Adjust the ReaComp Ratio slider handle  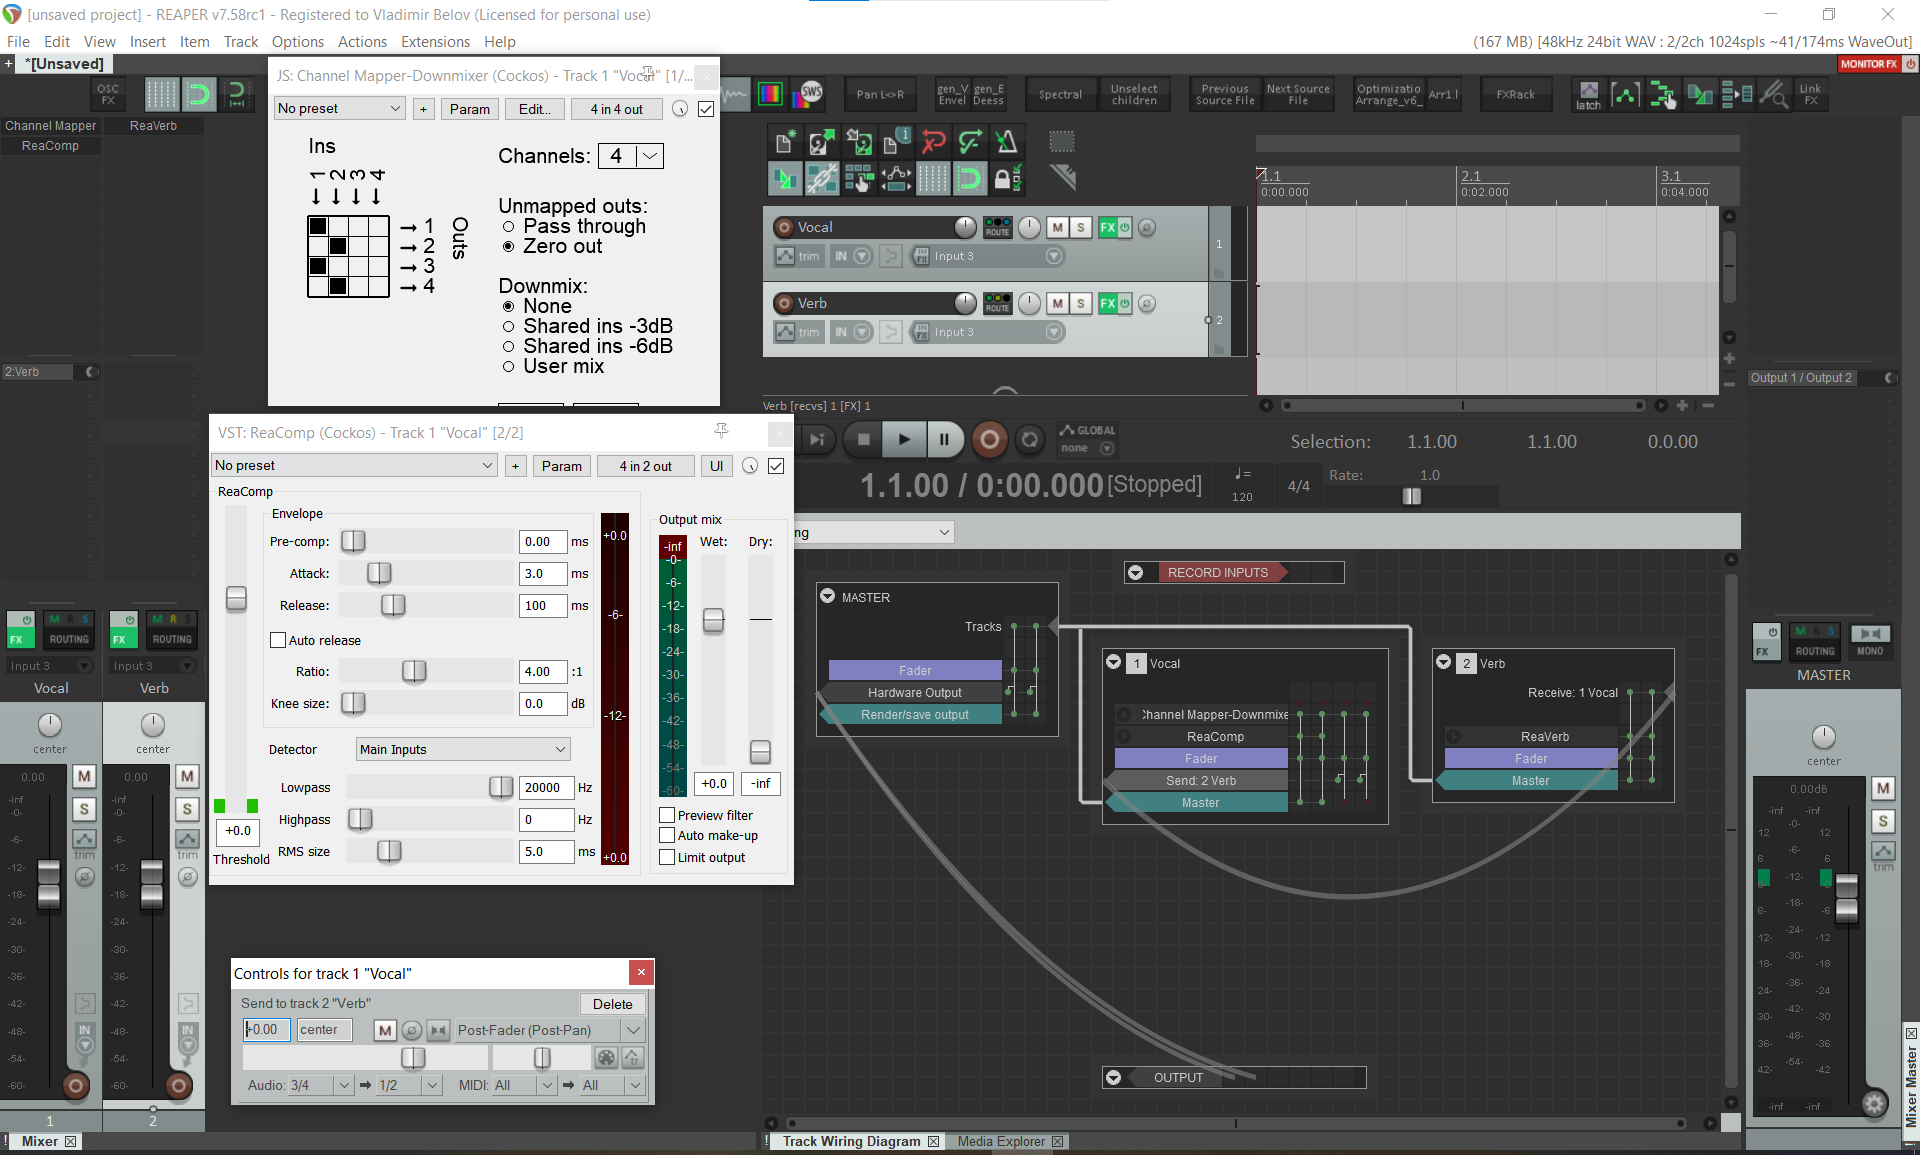pyautogui.click(x=414, y=671)
